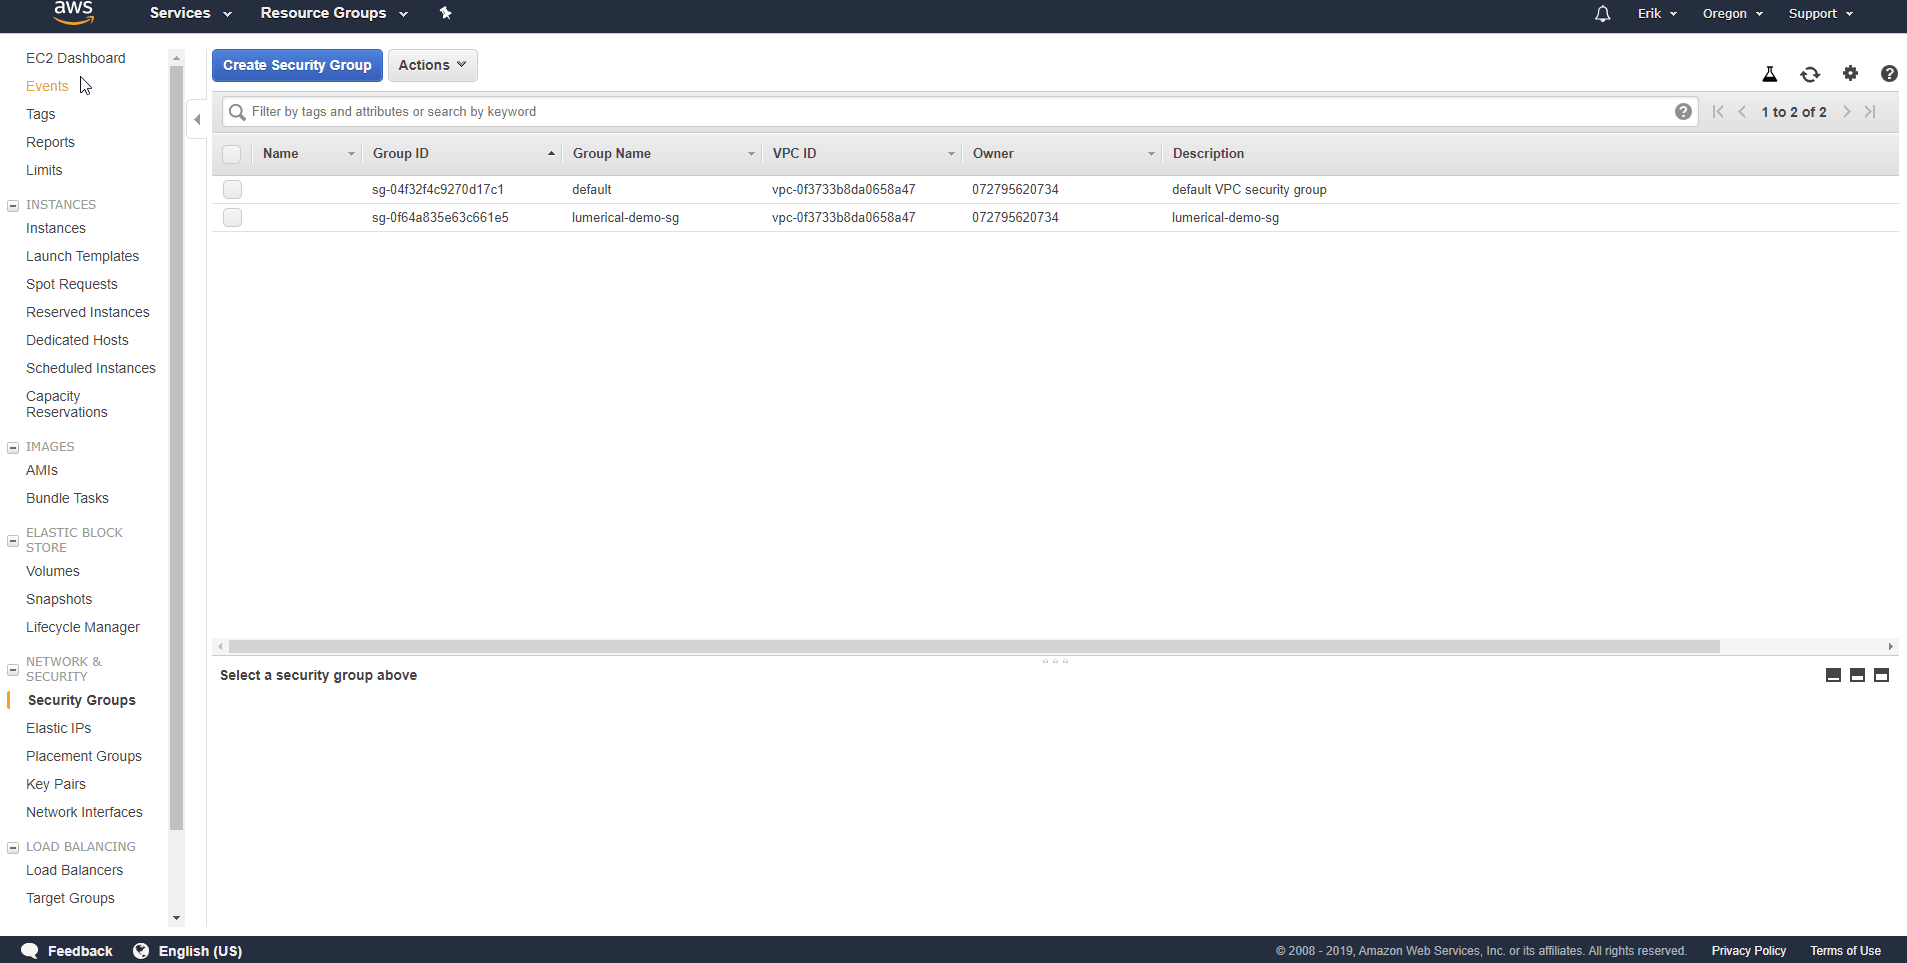
Task: Open the help question mark icon
Action: 1889,73
